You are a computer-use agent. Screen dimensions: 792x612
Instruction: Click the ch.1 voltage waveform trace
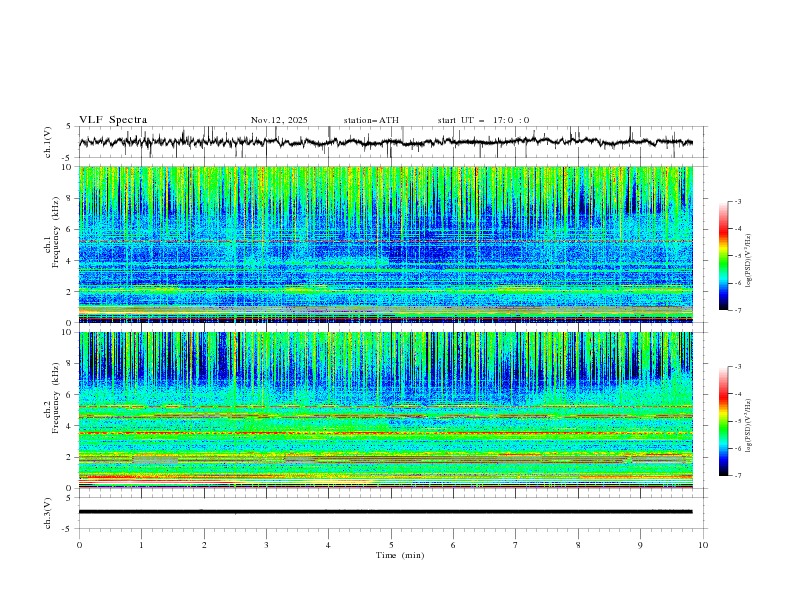tap(385, 142)
